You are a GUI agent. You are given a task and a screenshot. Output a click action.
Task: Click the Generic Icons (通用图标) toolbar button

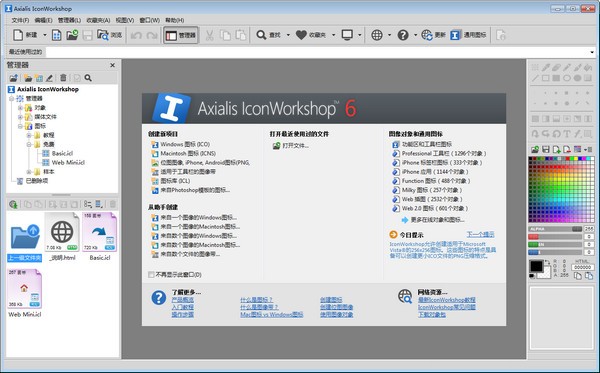pyautogui.click(x=468, y=35)
